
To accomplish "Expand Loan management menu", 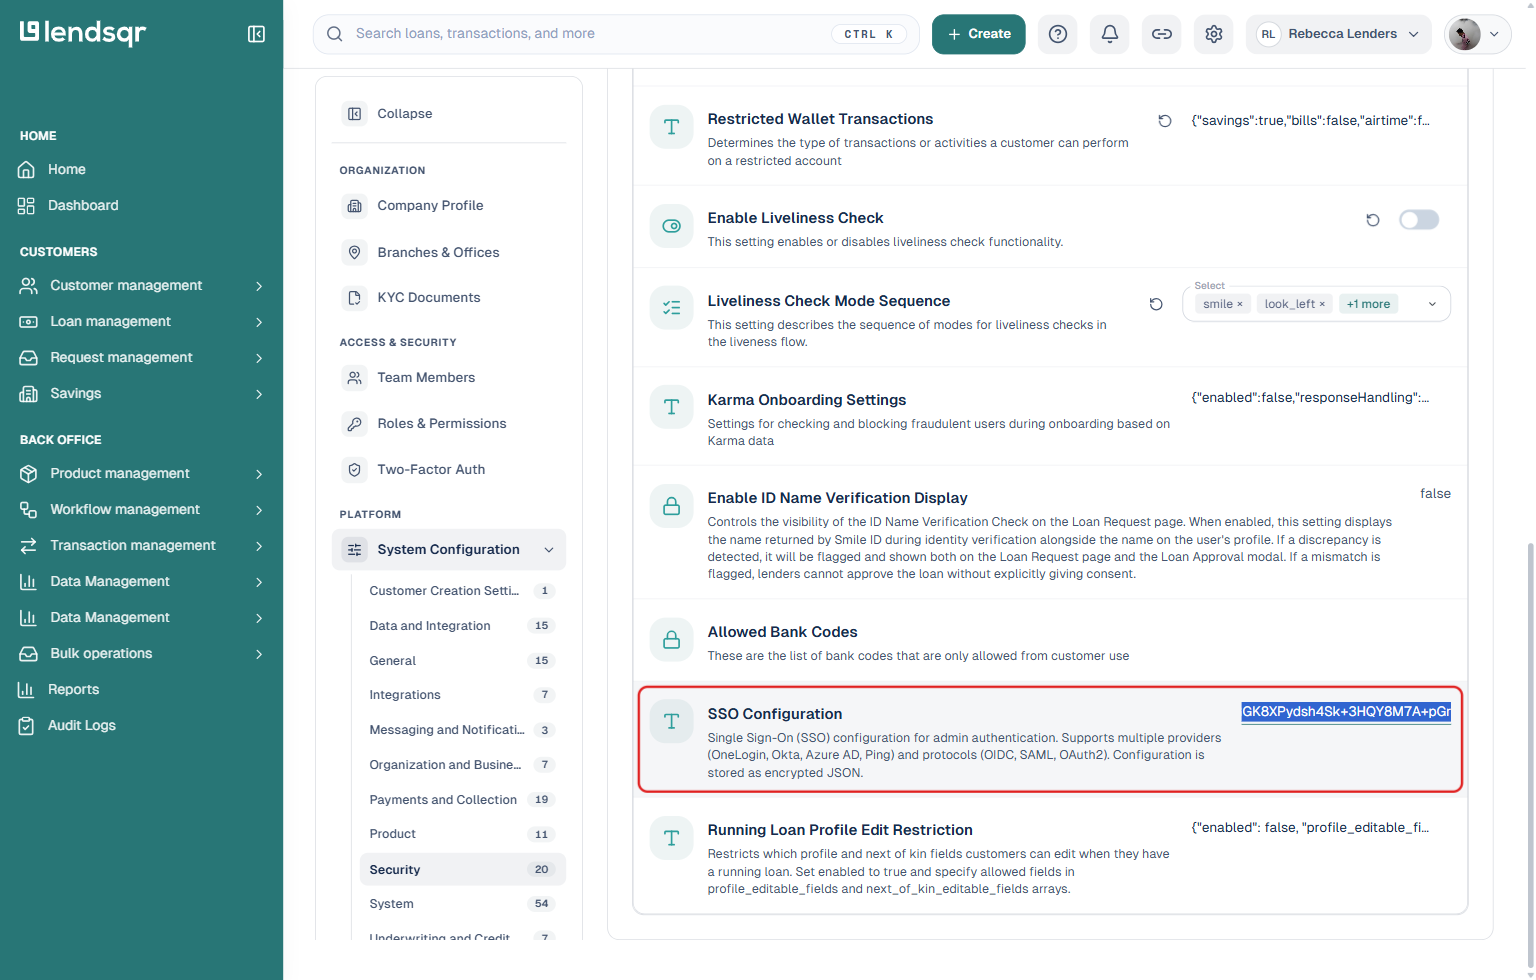I will click(x=141, y=322).
